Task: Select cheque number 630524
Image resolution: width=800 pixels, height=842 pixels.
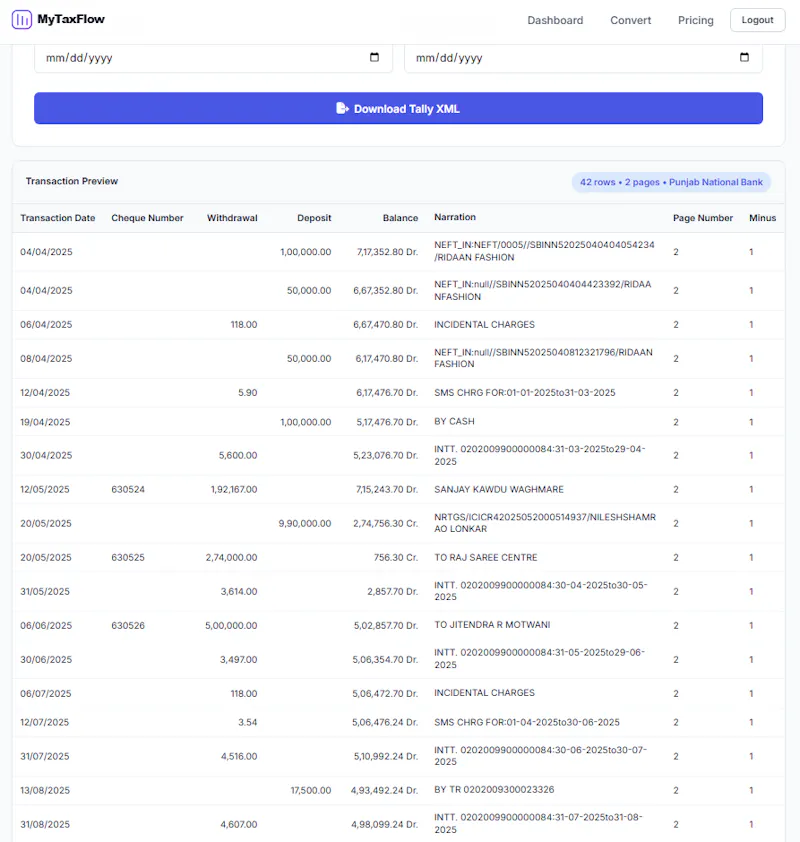Action: (128, 489)
